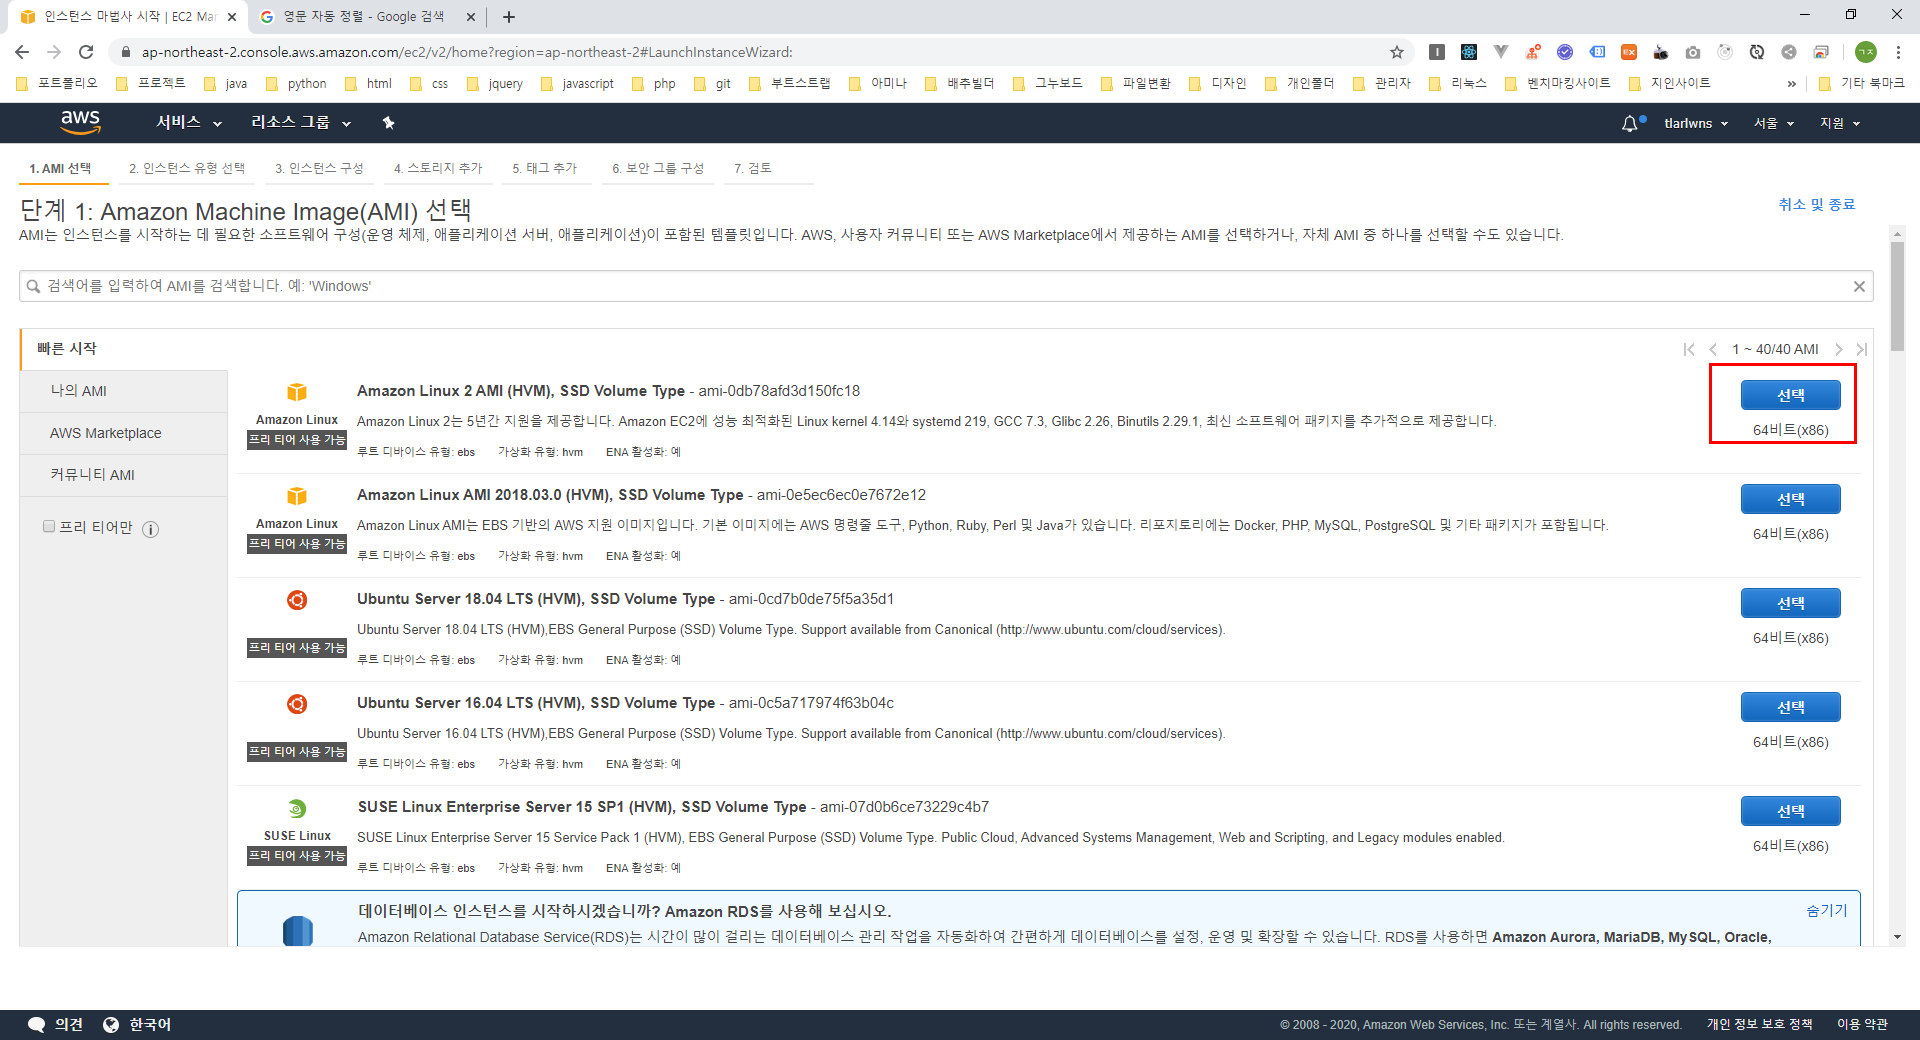Switch to step 3 인스턴스 구성 tab
The image size is (1920, 1040).
tap(319, 168)
